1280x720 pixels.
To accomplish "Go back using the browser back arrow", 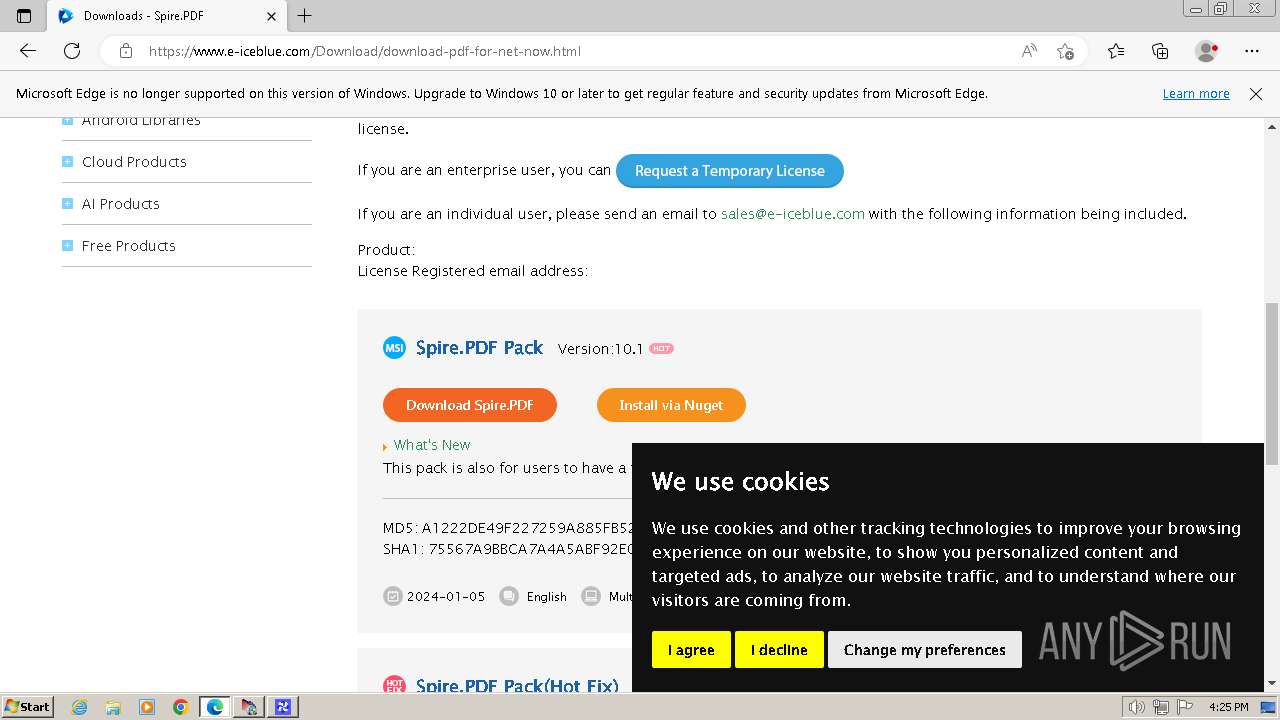I will (x=28, y=51).
